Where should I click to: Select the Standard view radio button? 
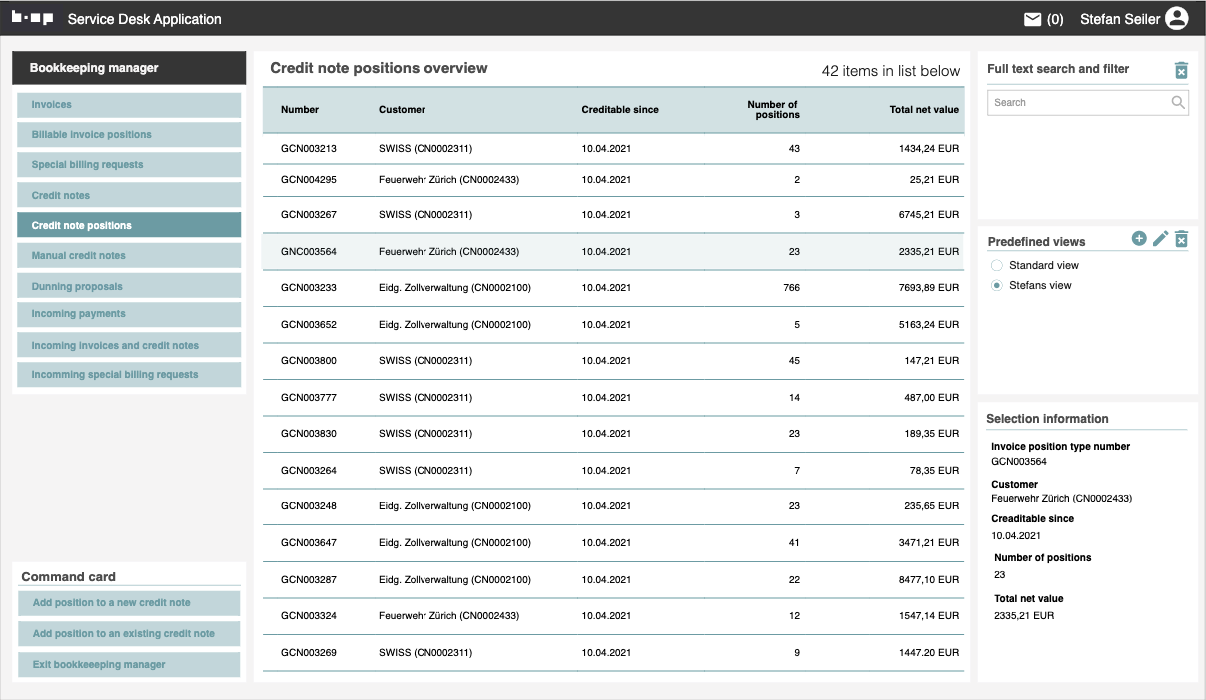(996, 266)
